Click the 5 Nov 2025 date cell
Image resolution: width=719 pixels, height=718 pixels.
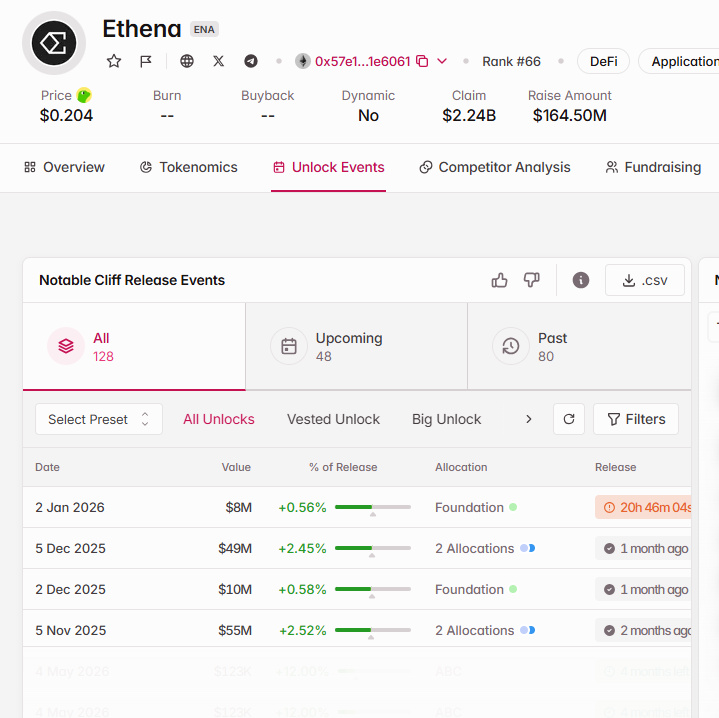[x=71, y=630]
